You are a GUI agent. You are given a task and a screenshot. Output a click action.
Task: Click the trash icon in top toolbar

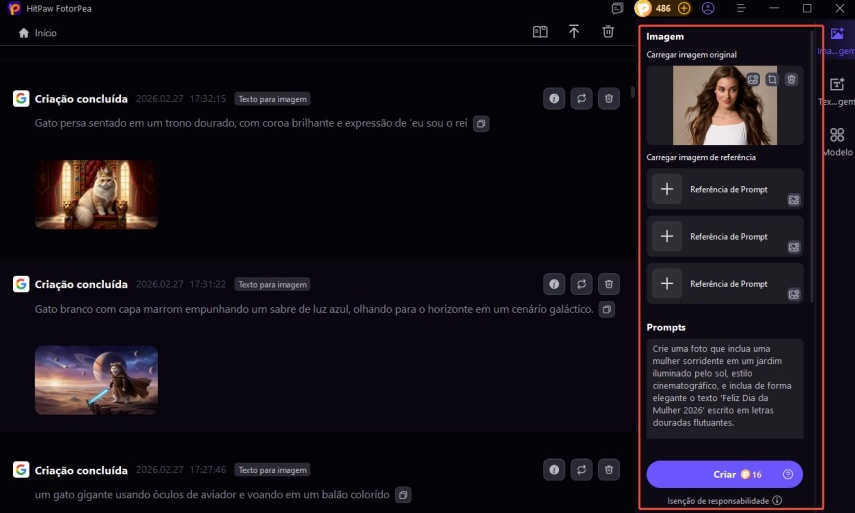point(608,32)
